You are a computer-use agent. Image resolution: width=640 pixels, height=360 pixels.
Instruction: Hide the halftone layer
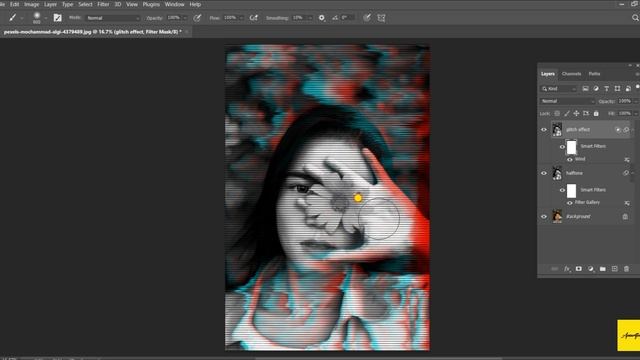coord(544,173)
